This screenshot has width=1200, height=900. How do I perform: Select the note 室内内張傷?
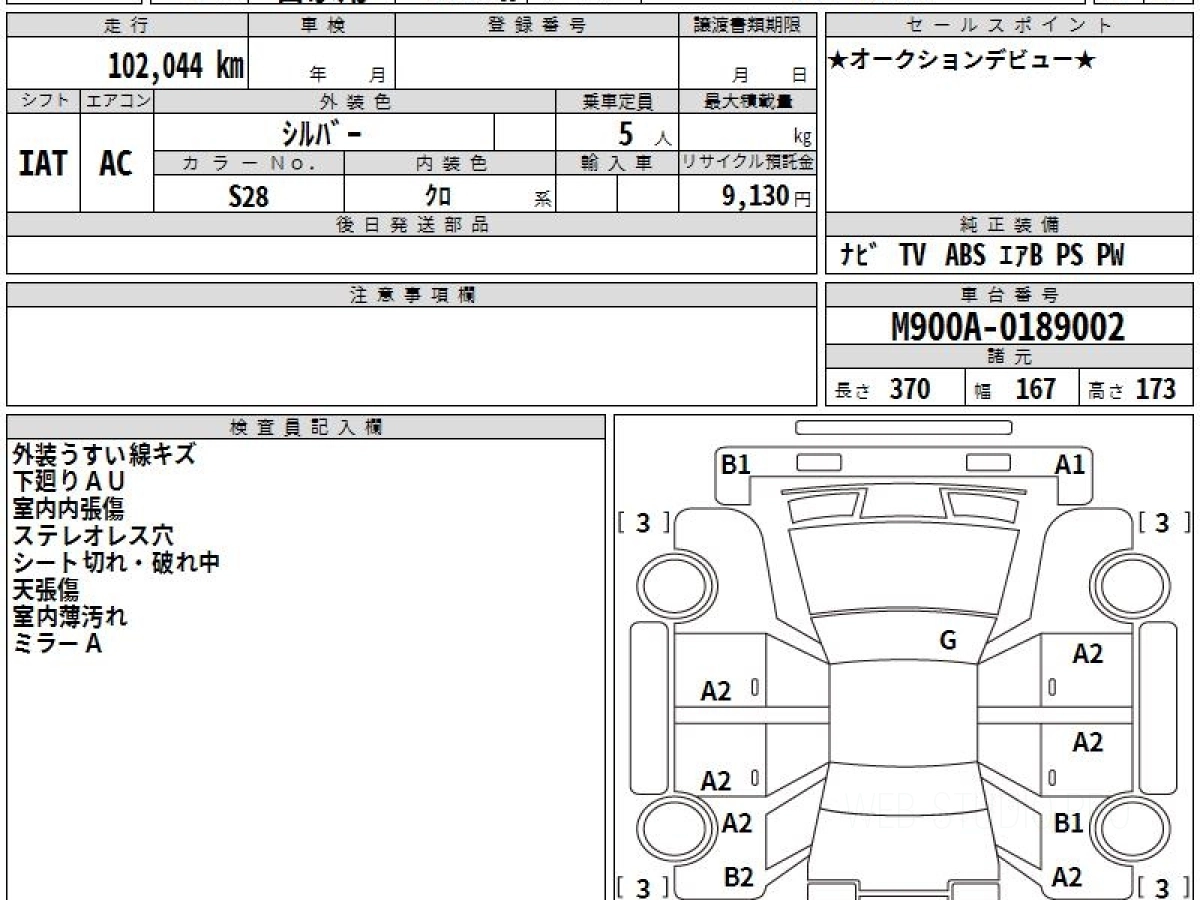[68, 508]
